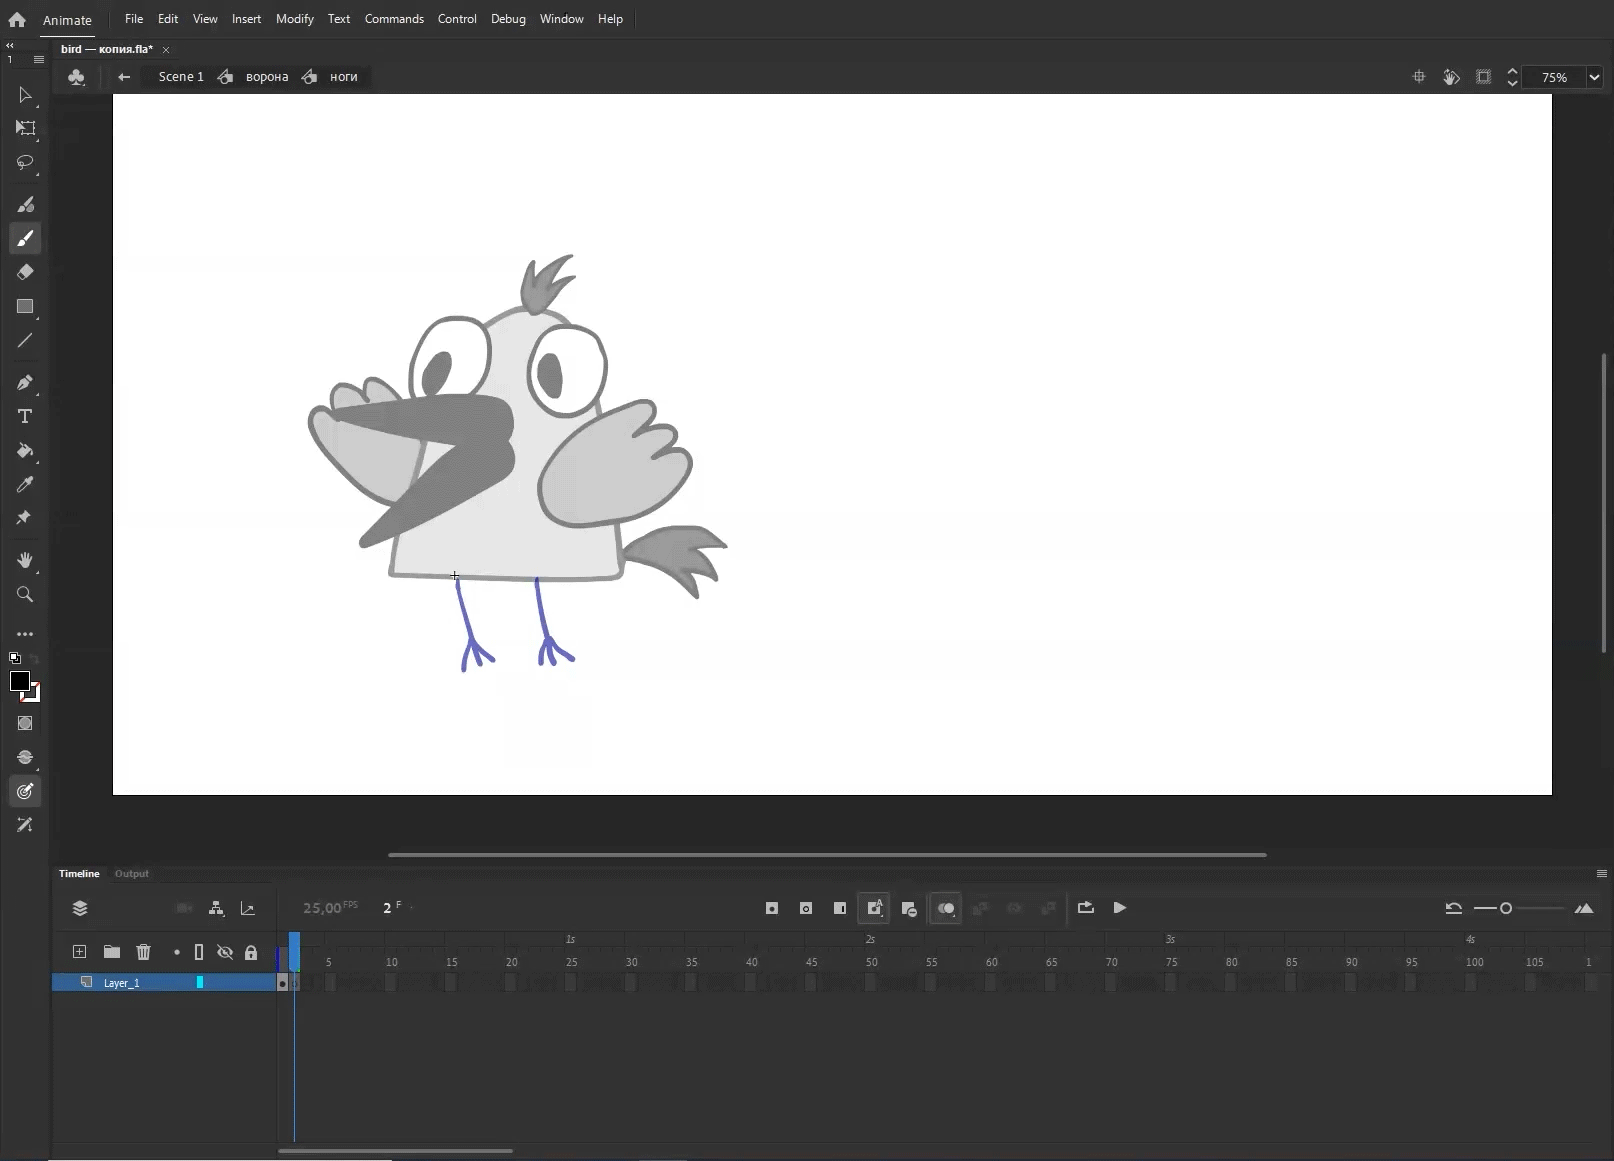The image size is (1614, 1161).
Task: Select the Hand tool
Action: 25,560
